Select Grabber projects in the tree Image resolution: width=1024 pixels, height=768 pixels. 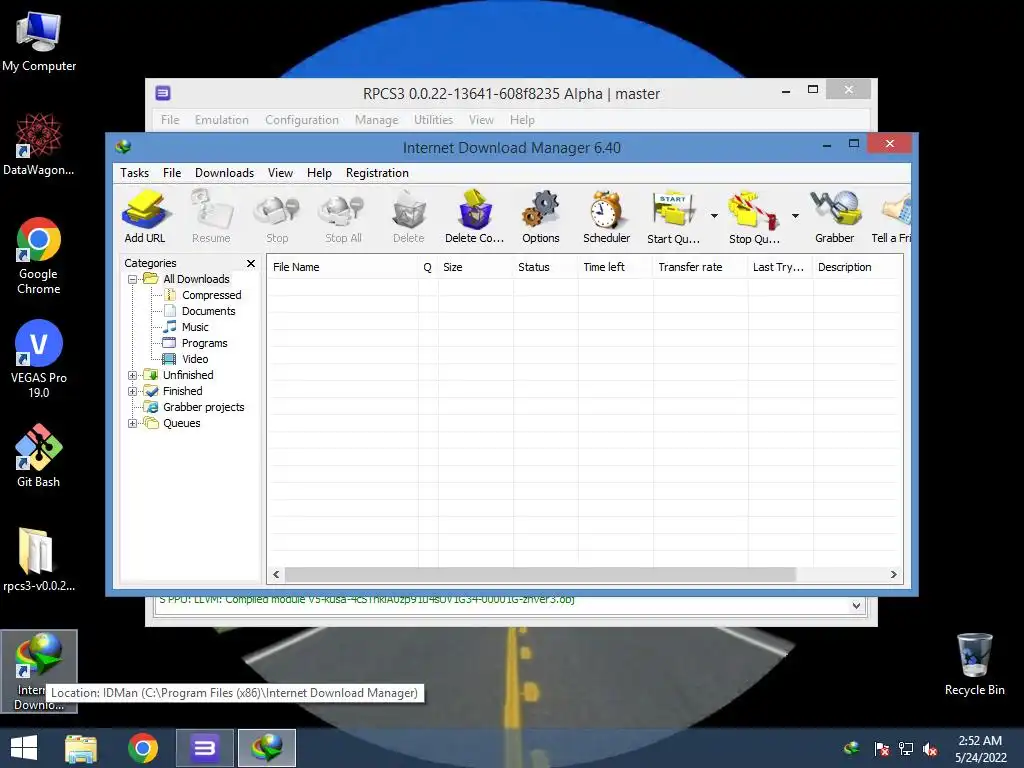(x=203, y=408)
